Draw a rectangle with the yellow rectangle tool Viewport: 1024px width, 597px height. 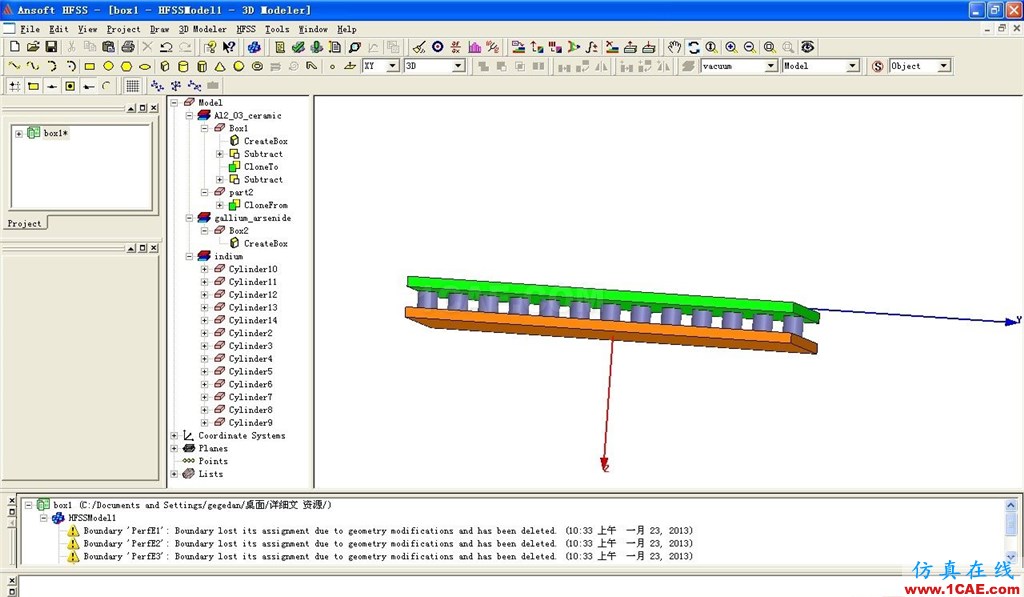(x=89, y=66)
